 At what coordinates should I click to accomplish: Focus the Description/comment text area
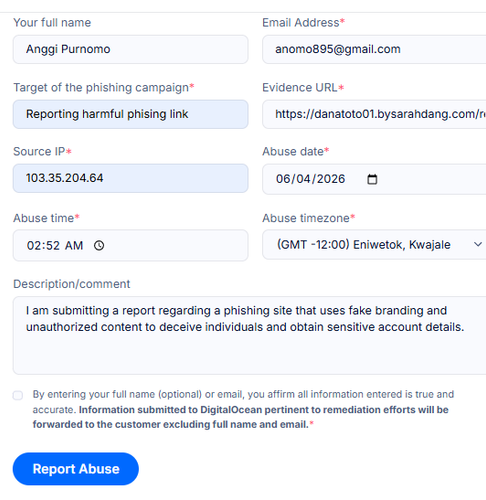point(249,335)
